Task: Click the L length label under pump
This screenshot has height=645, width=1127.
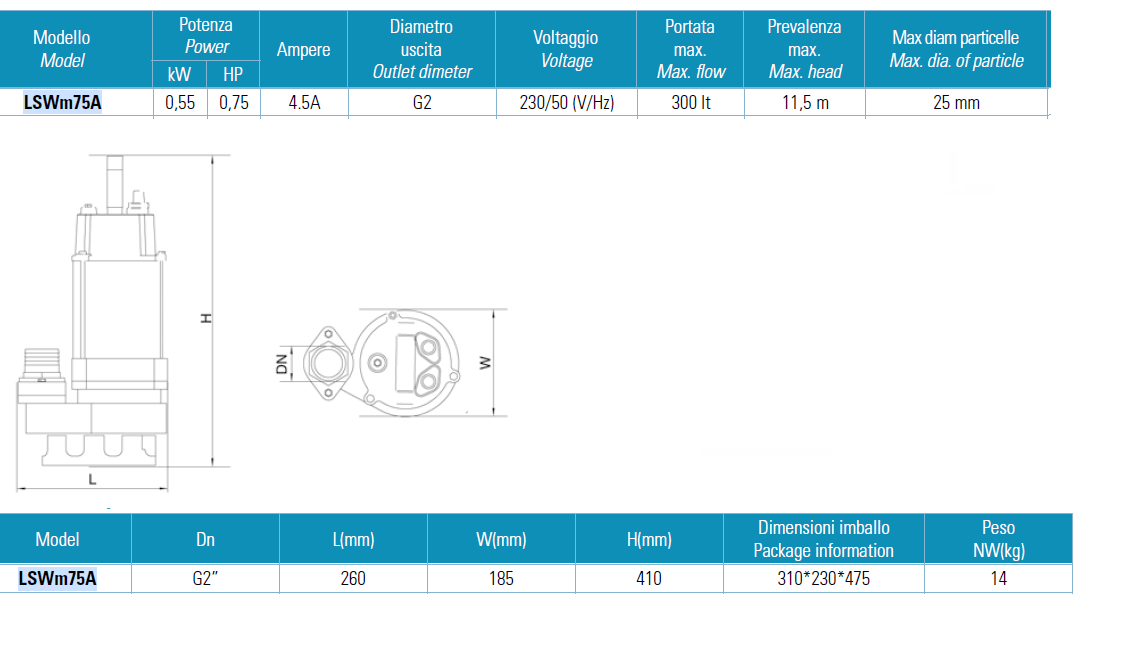Action: pos(92,480)
